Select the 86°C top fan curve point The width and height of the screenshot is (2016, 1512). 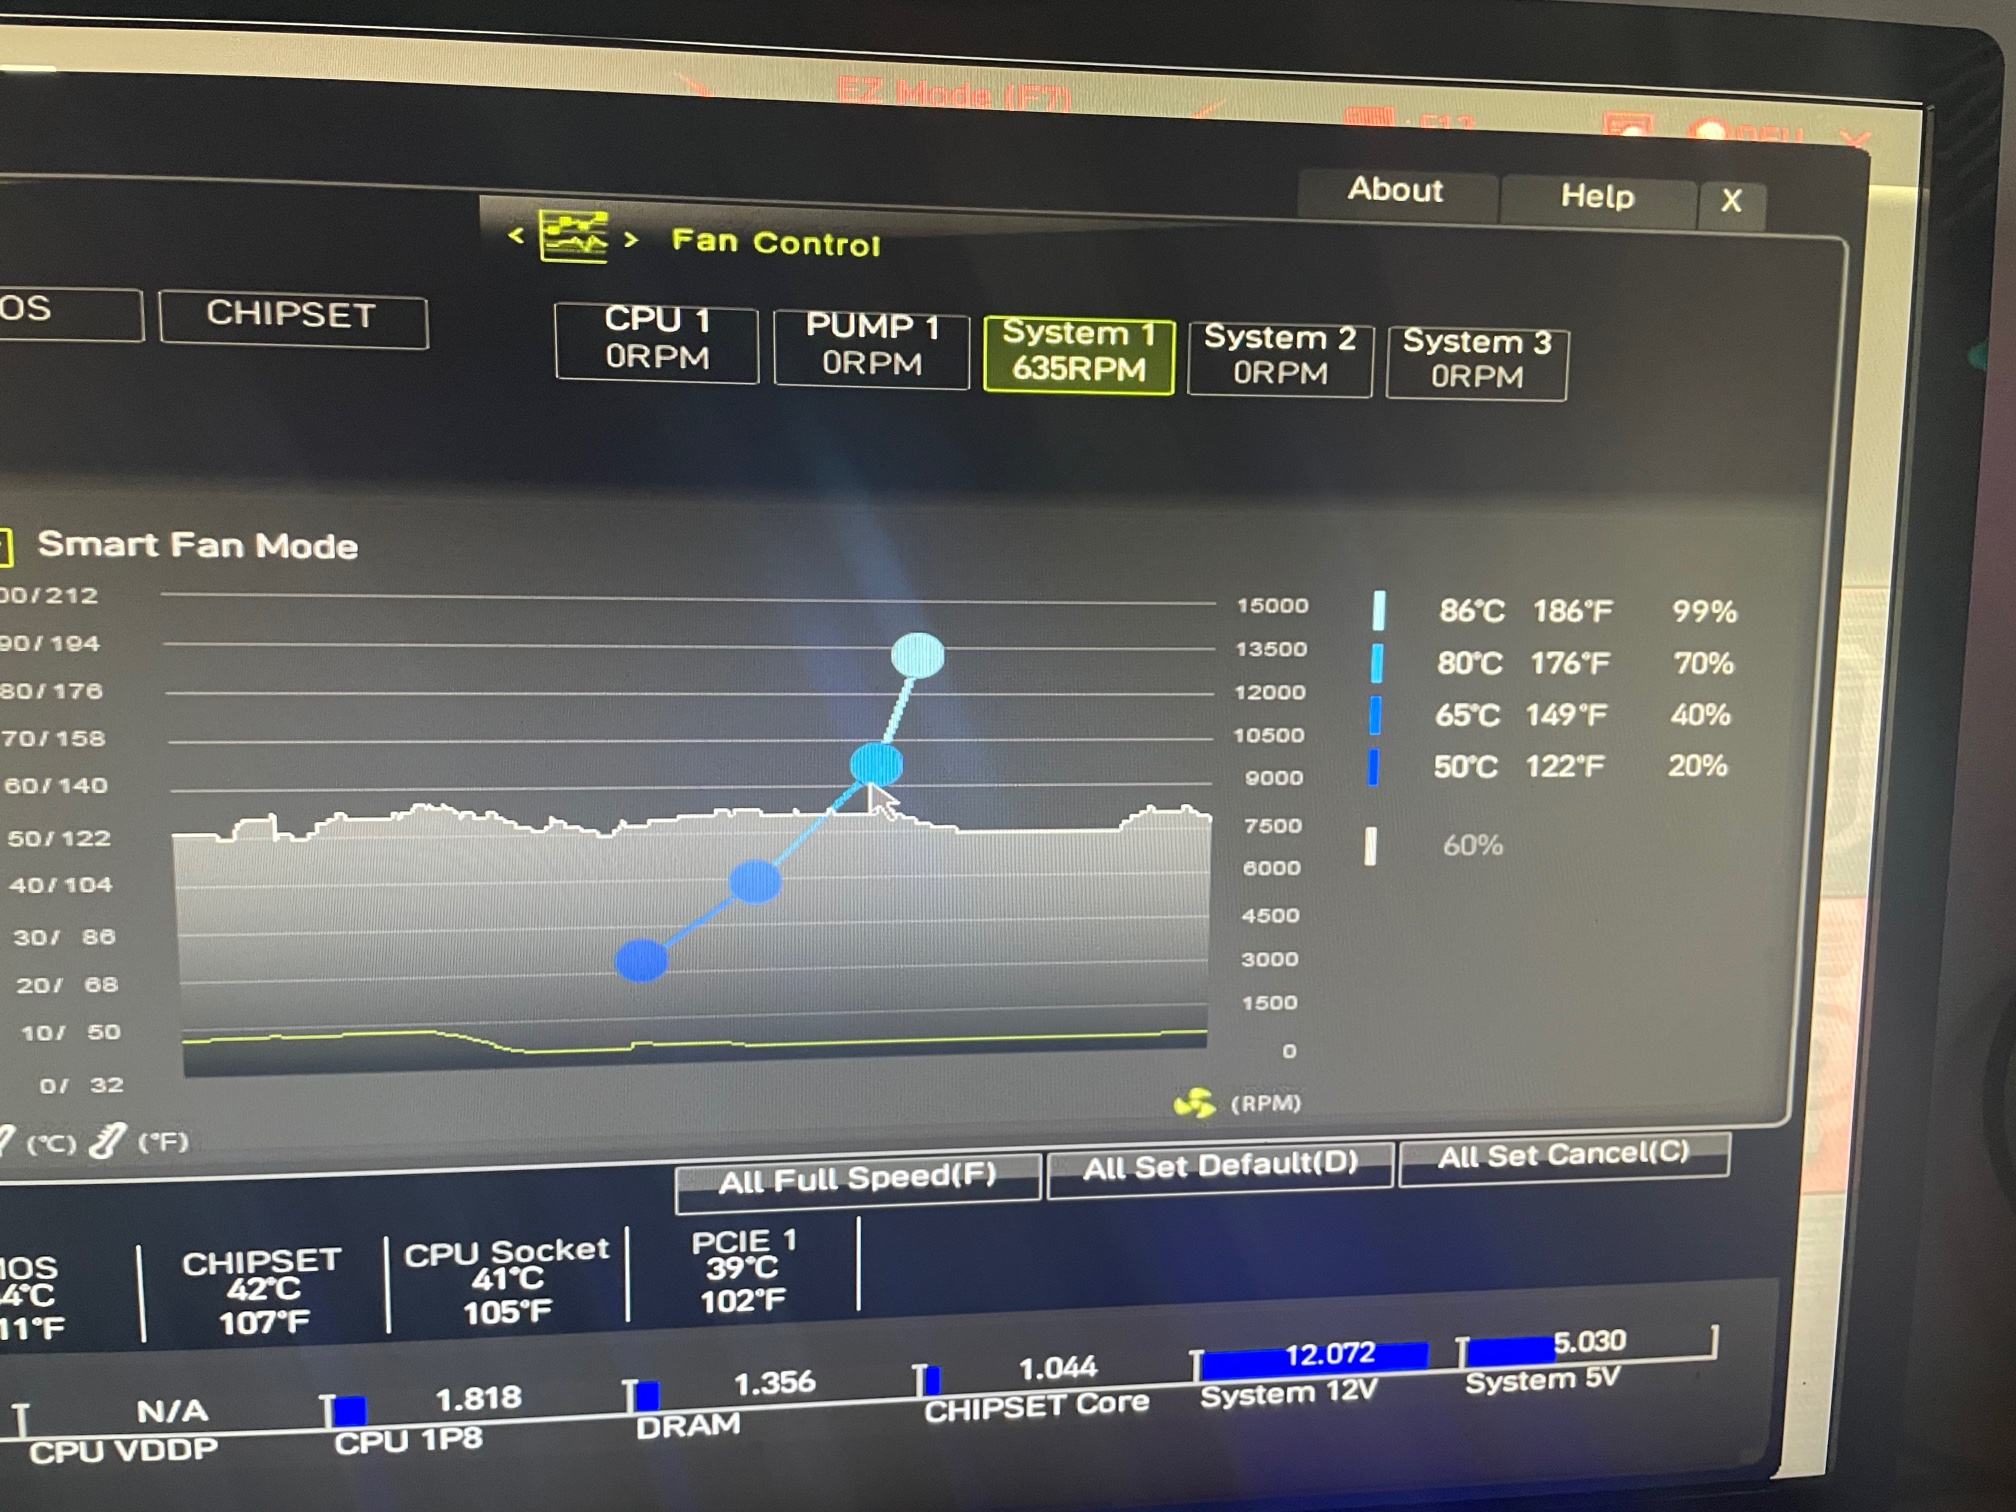pos(917,656)
